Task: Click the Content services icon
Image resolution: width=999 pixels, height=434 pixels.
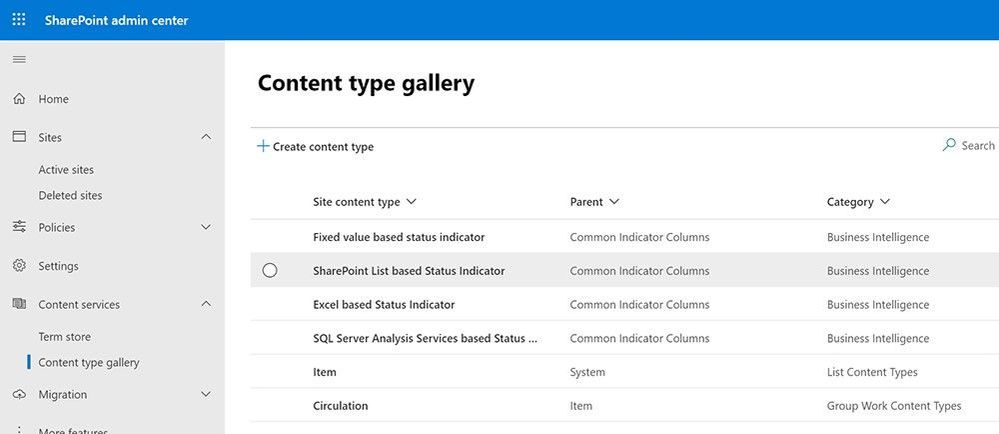Action: click(x=19, y=304)
